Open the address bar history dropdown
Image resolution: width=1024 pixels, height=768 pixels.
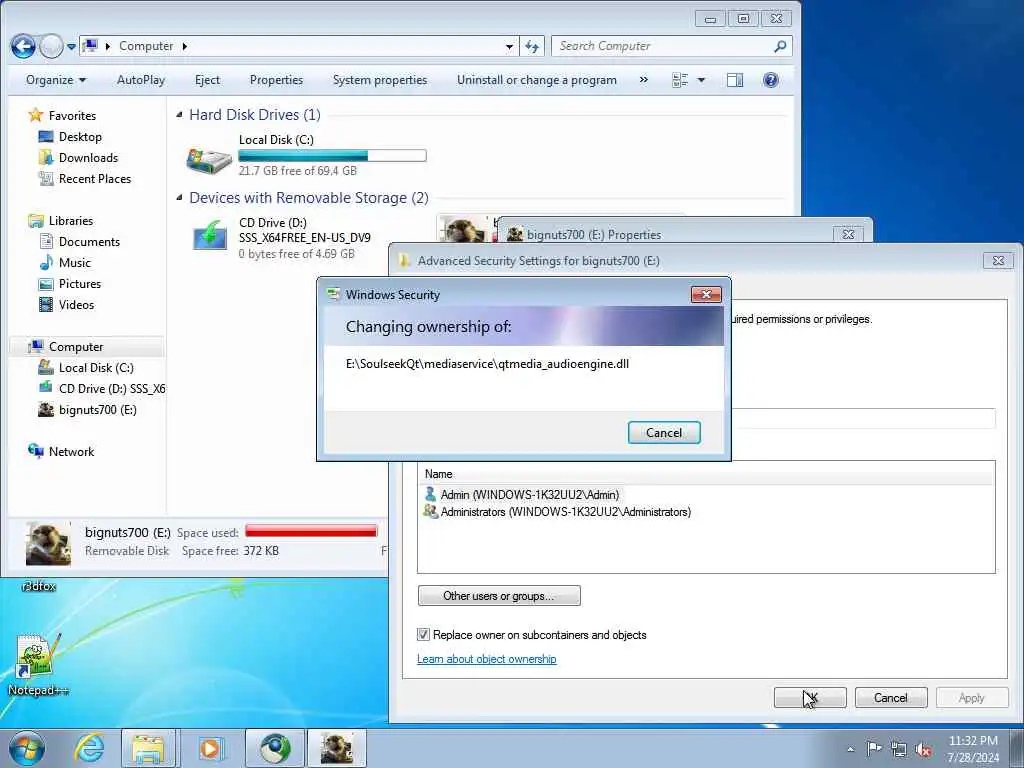[x=509, y=46]
